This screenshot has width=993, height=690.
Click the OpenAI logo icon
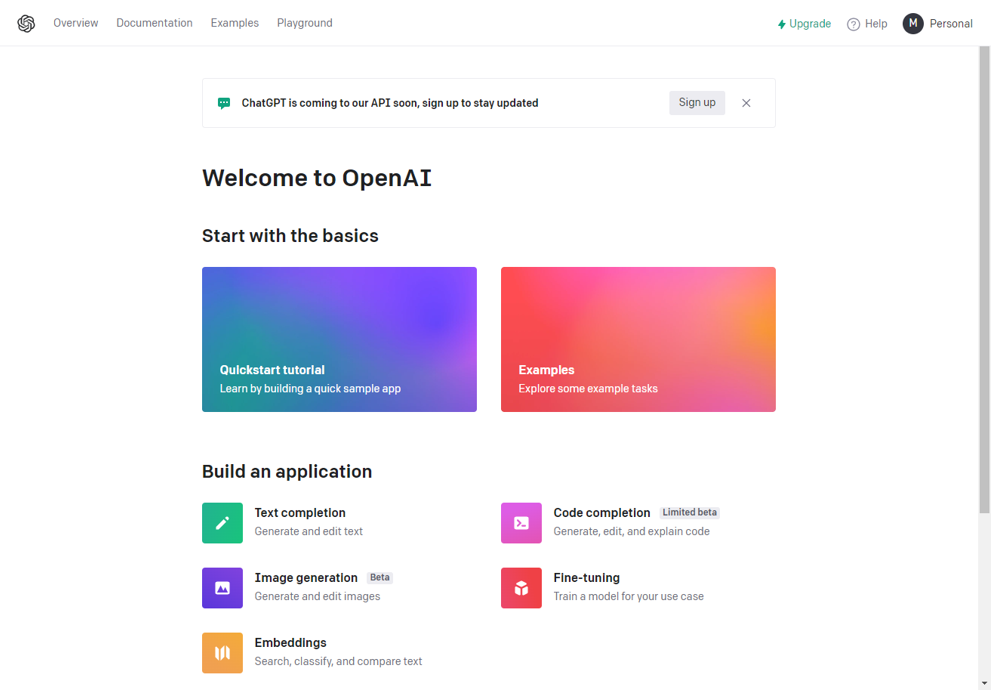26,23
